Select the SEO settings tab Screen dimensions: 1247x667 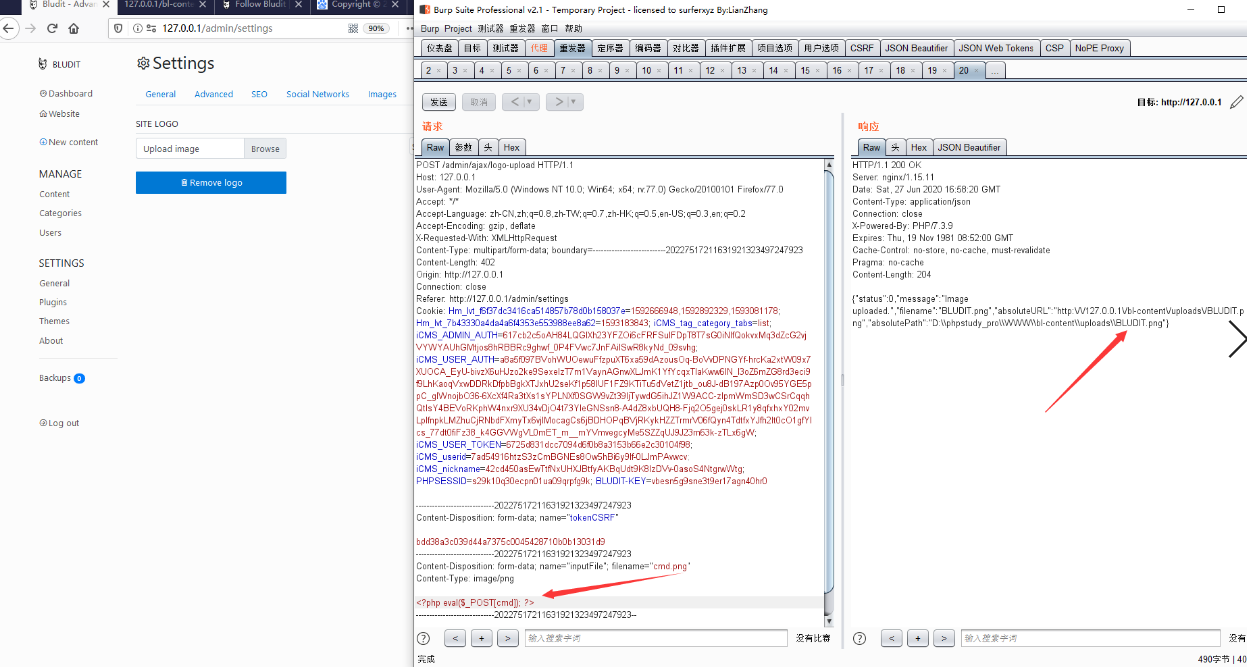click(259, 94)
